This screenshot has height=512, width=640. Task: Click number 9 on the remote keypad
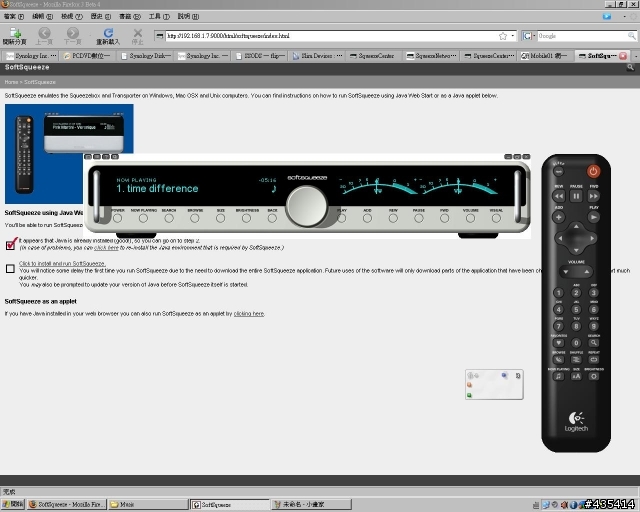pos(593,326)
